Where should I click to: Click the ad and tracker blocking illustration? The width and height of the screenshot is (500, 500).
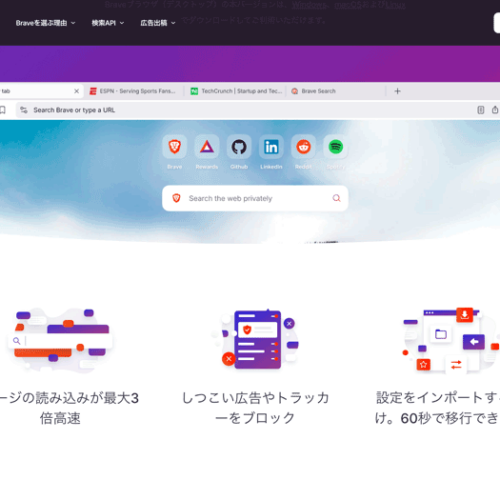coord(256,339)
